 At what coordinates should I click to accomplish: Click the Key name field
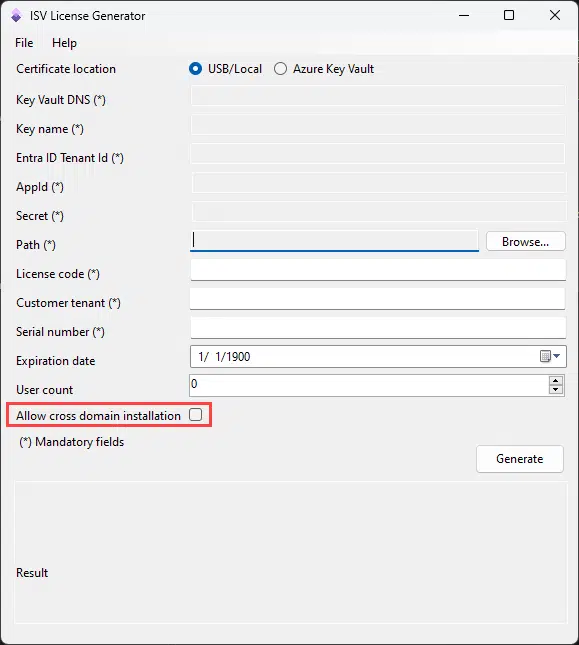coord(378,124)
